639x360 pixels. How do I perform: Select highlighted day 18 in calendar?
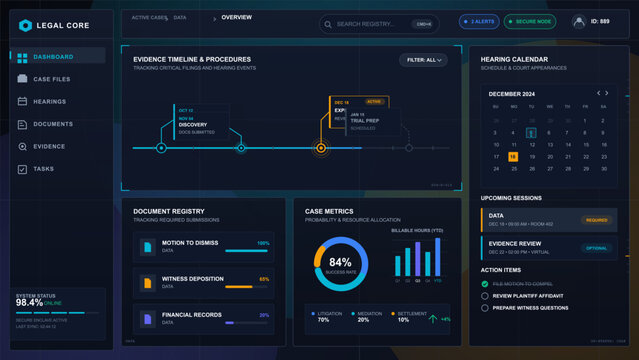[513, 157]
